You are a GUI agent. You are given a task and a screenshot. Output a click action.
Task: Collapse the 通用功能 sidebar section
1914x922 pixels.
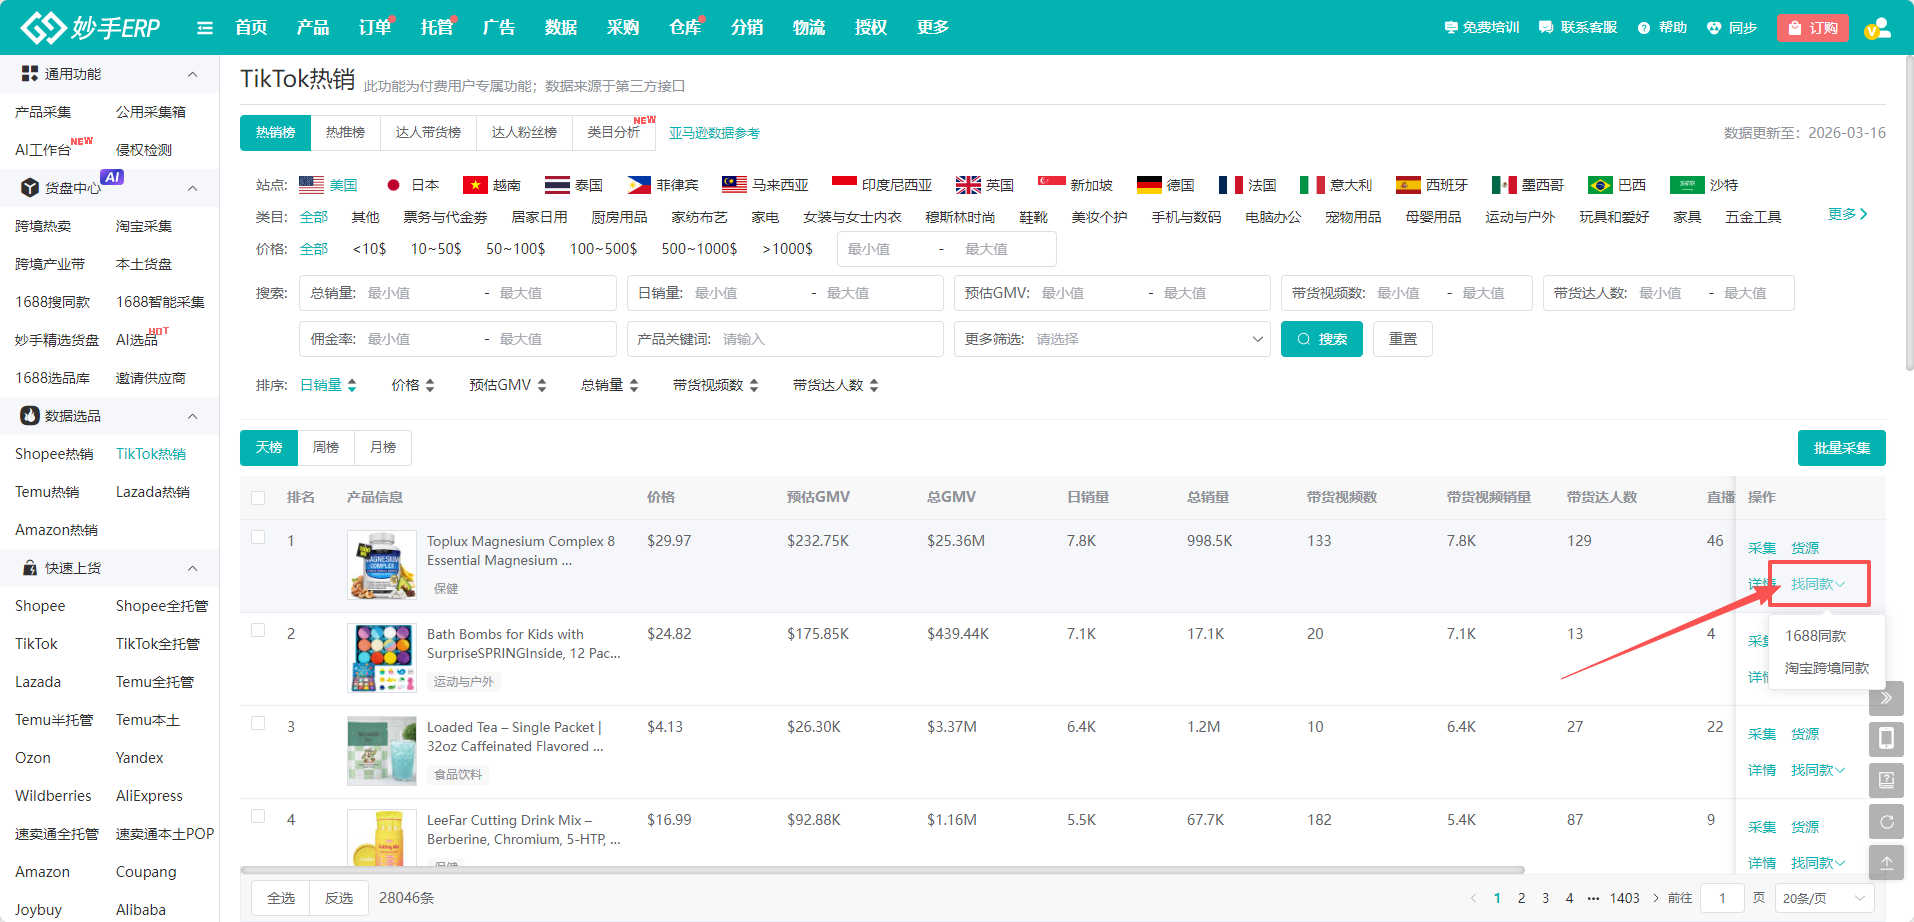pos(192,74)
